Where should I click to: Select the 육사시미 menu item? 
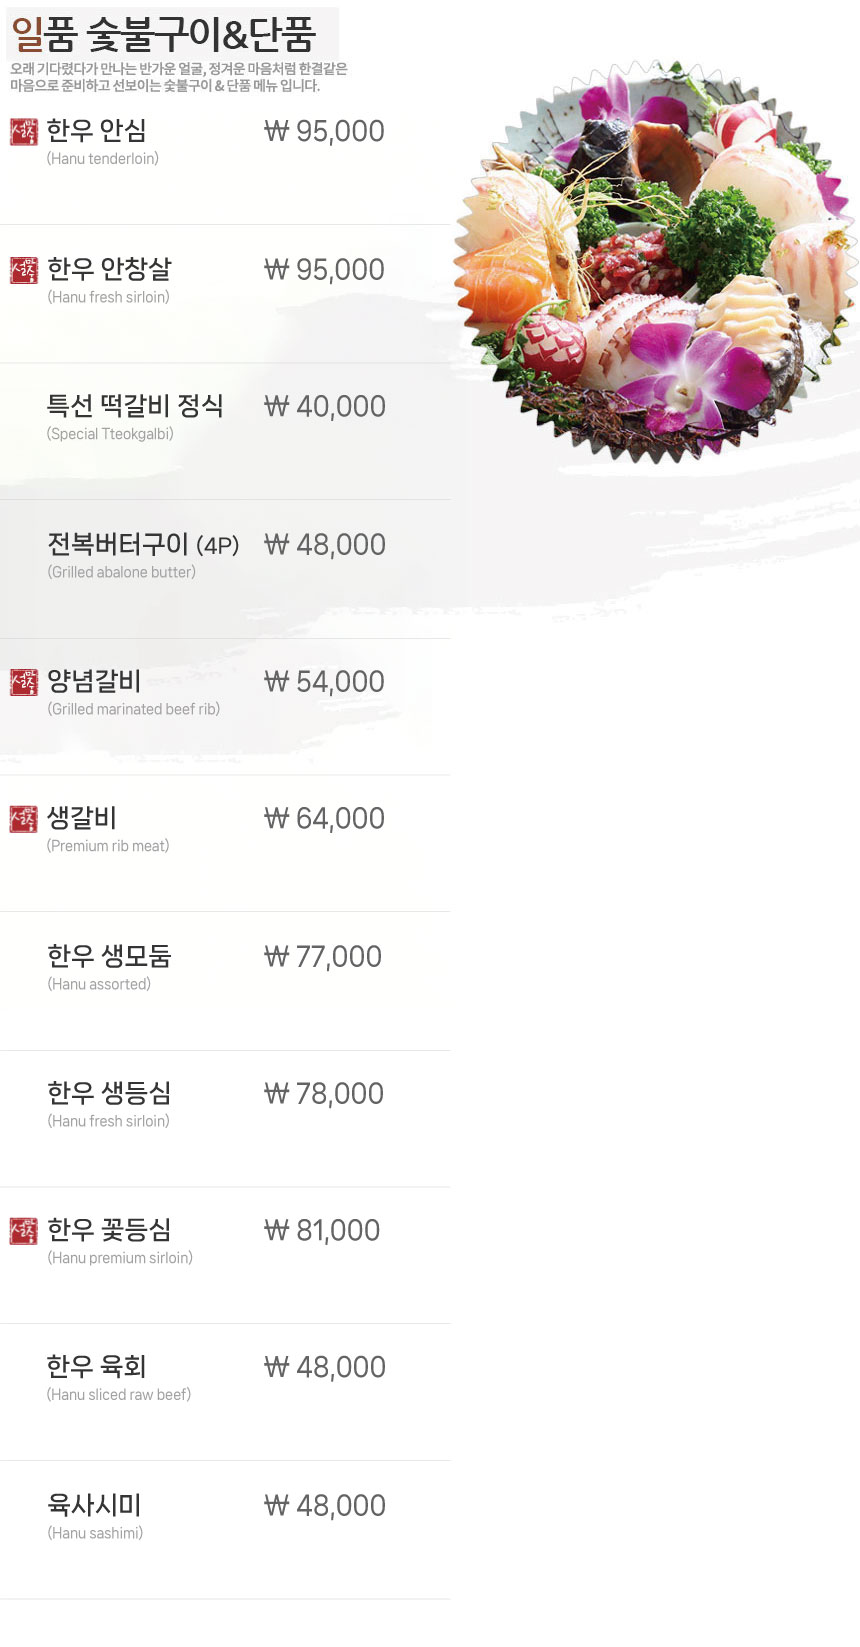click(x=94, y=1505)
